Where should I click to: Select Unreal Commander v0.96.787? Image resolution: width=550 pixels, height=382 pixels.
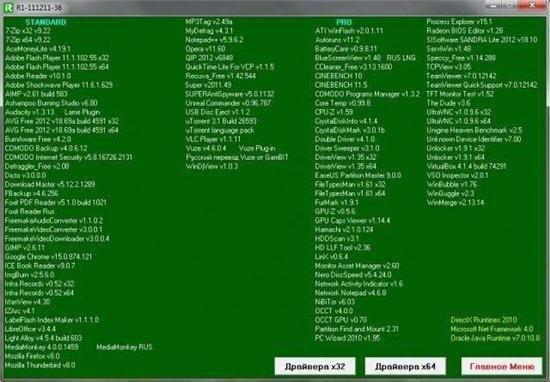228,103
